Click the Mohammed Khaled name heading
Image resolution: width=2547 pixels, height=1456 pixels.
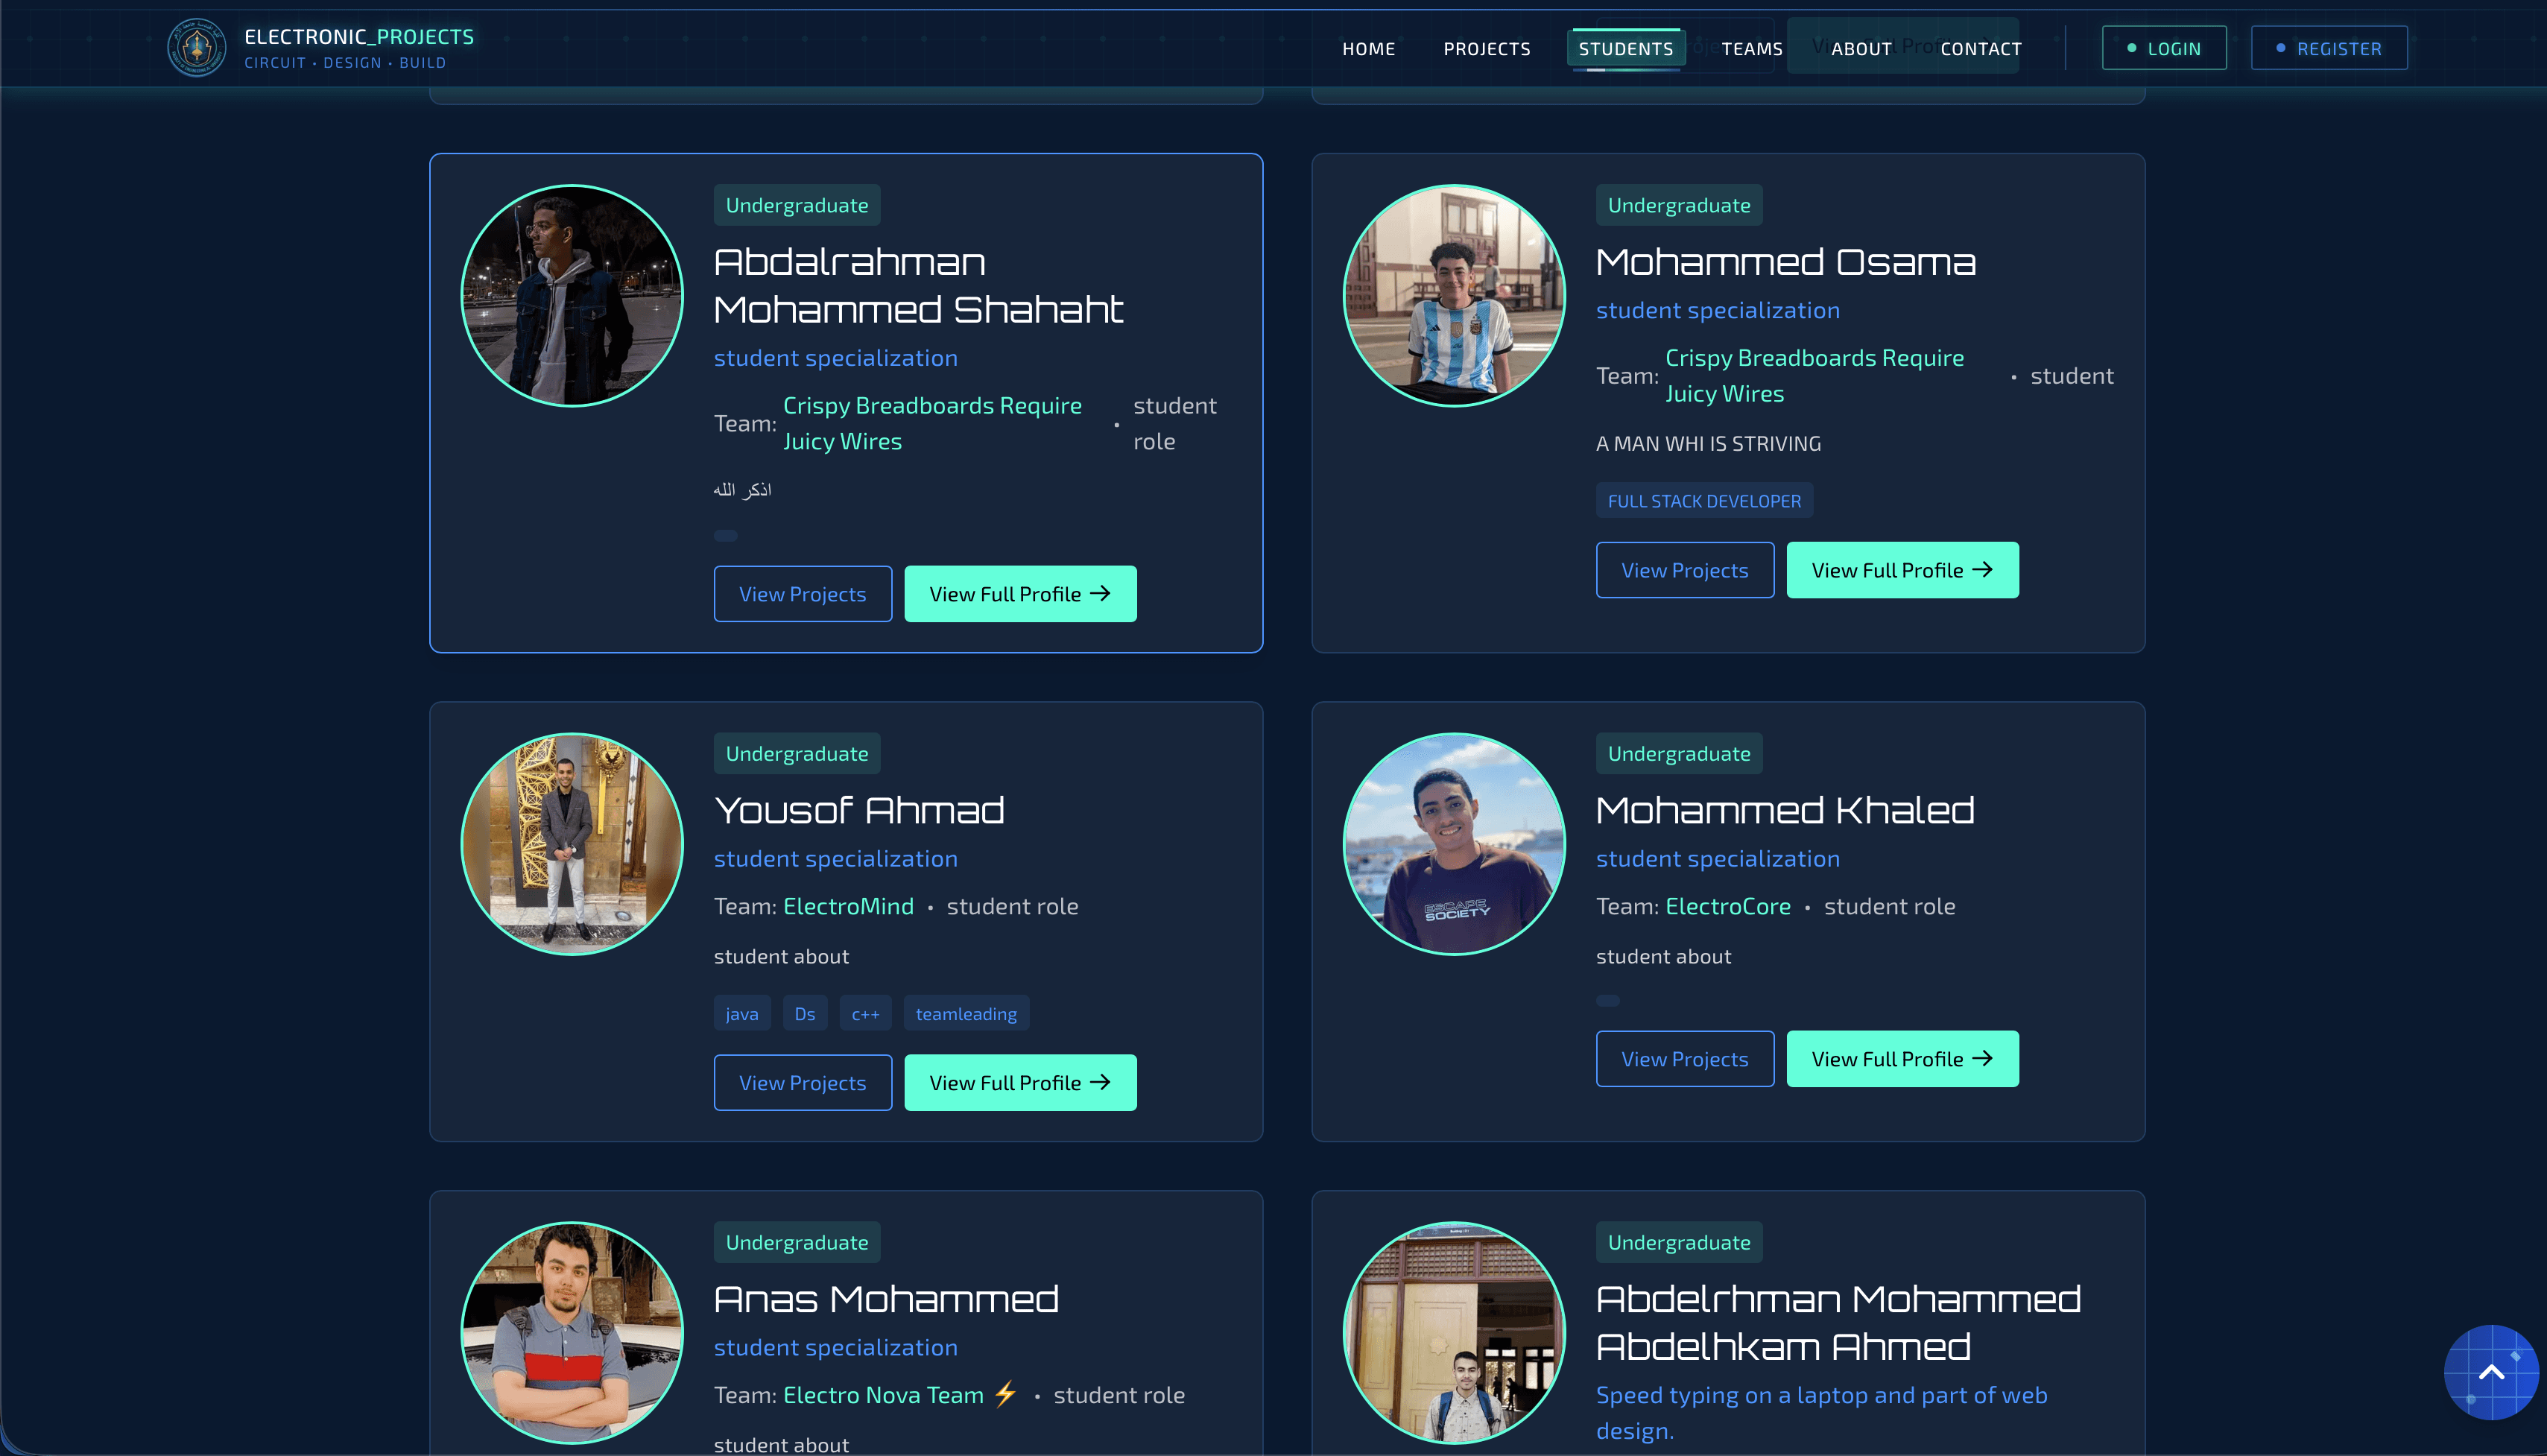1785,810
